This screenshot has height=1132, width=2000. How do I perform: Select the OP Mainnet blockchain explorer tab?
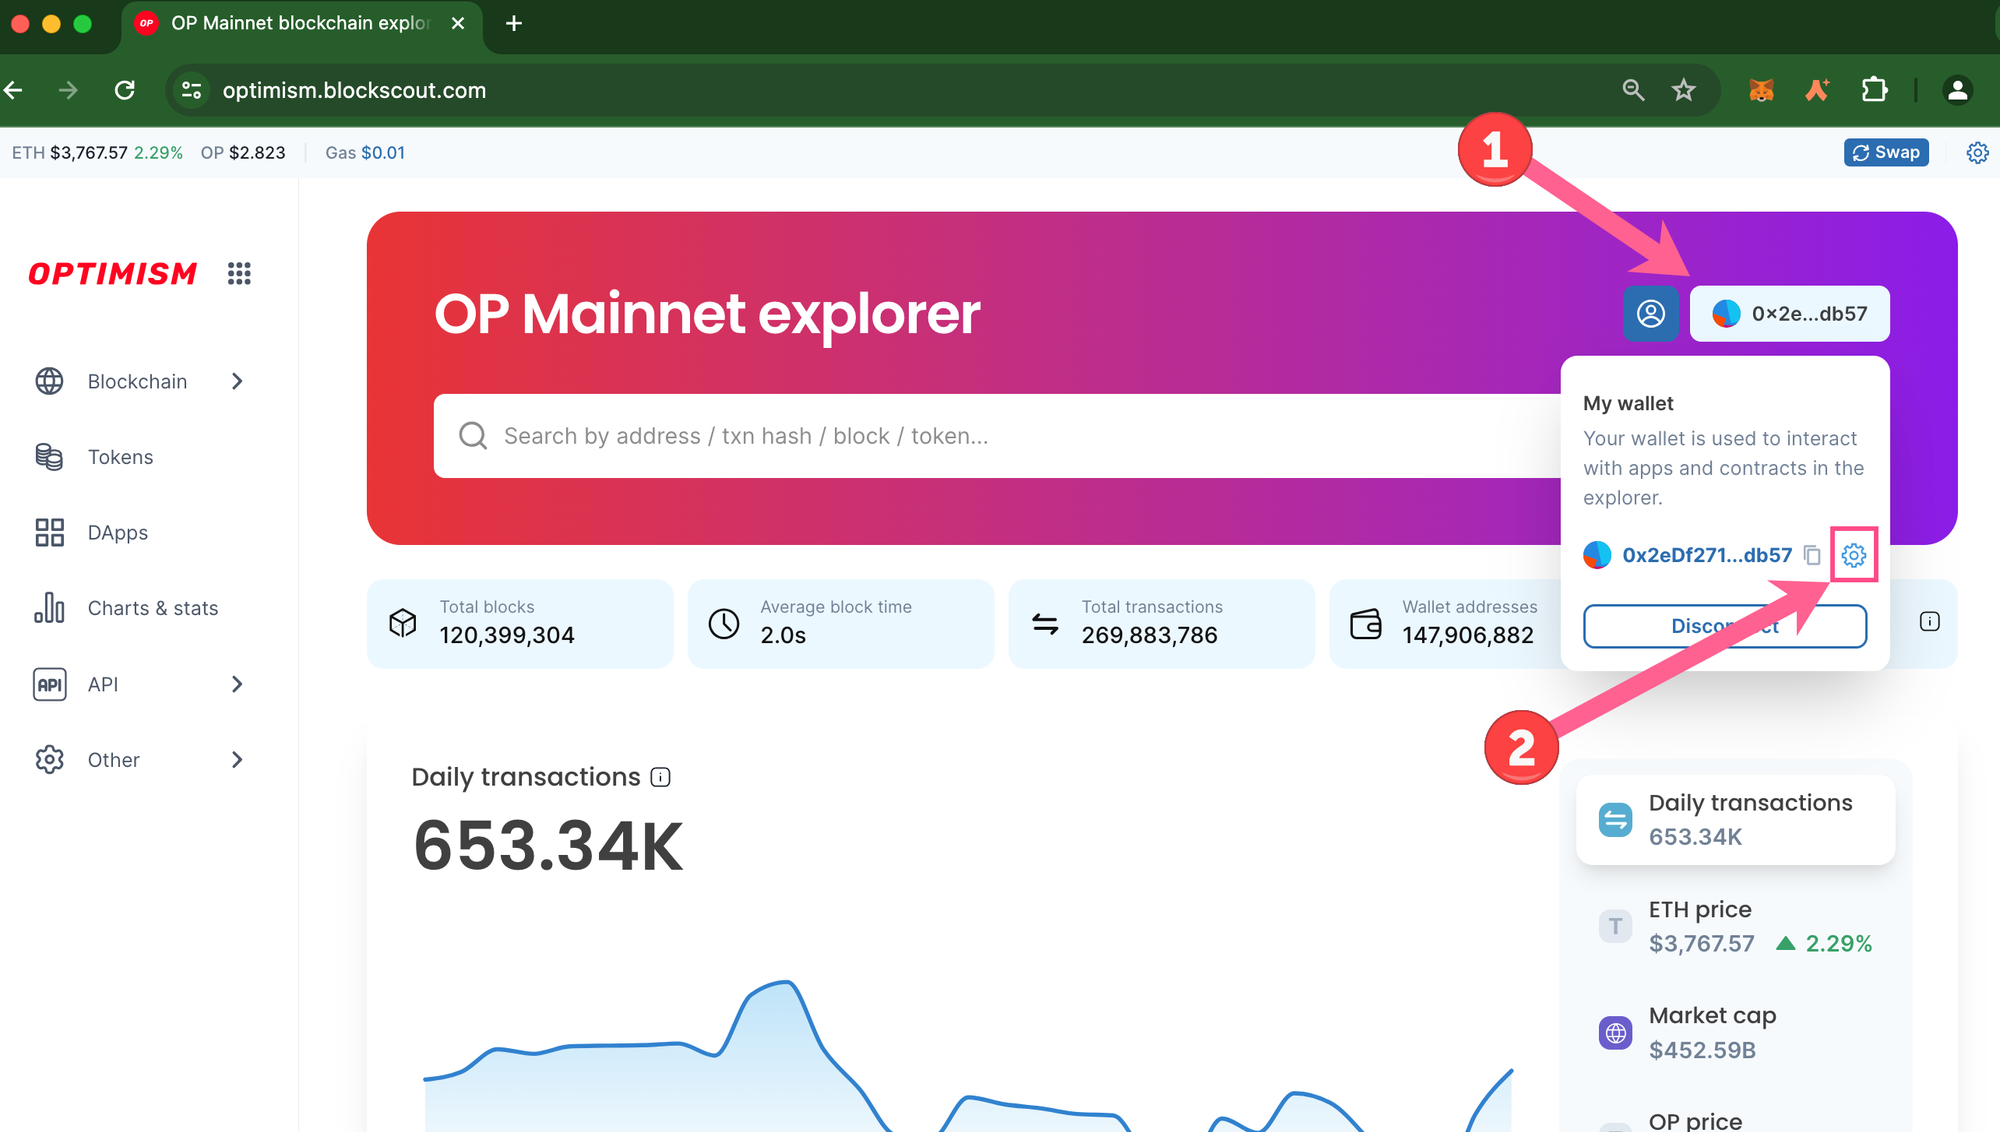point(301,24)
